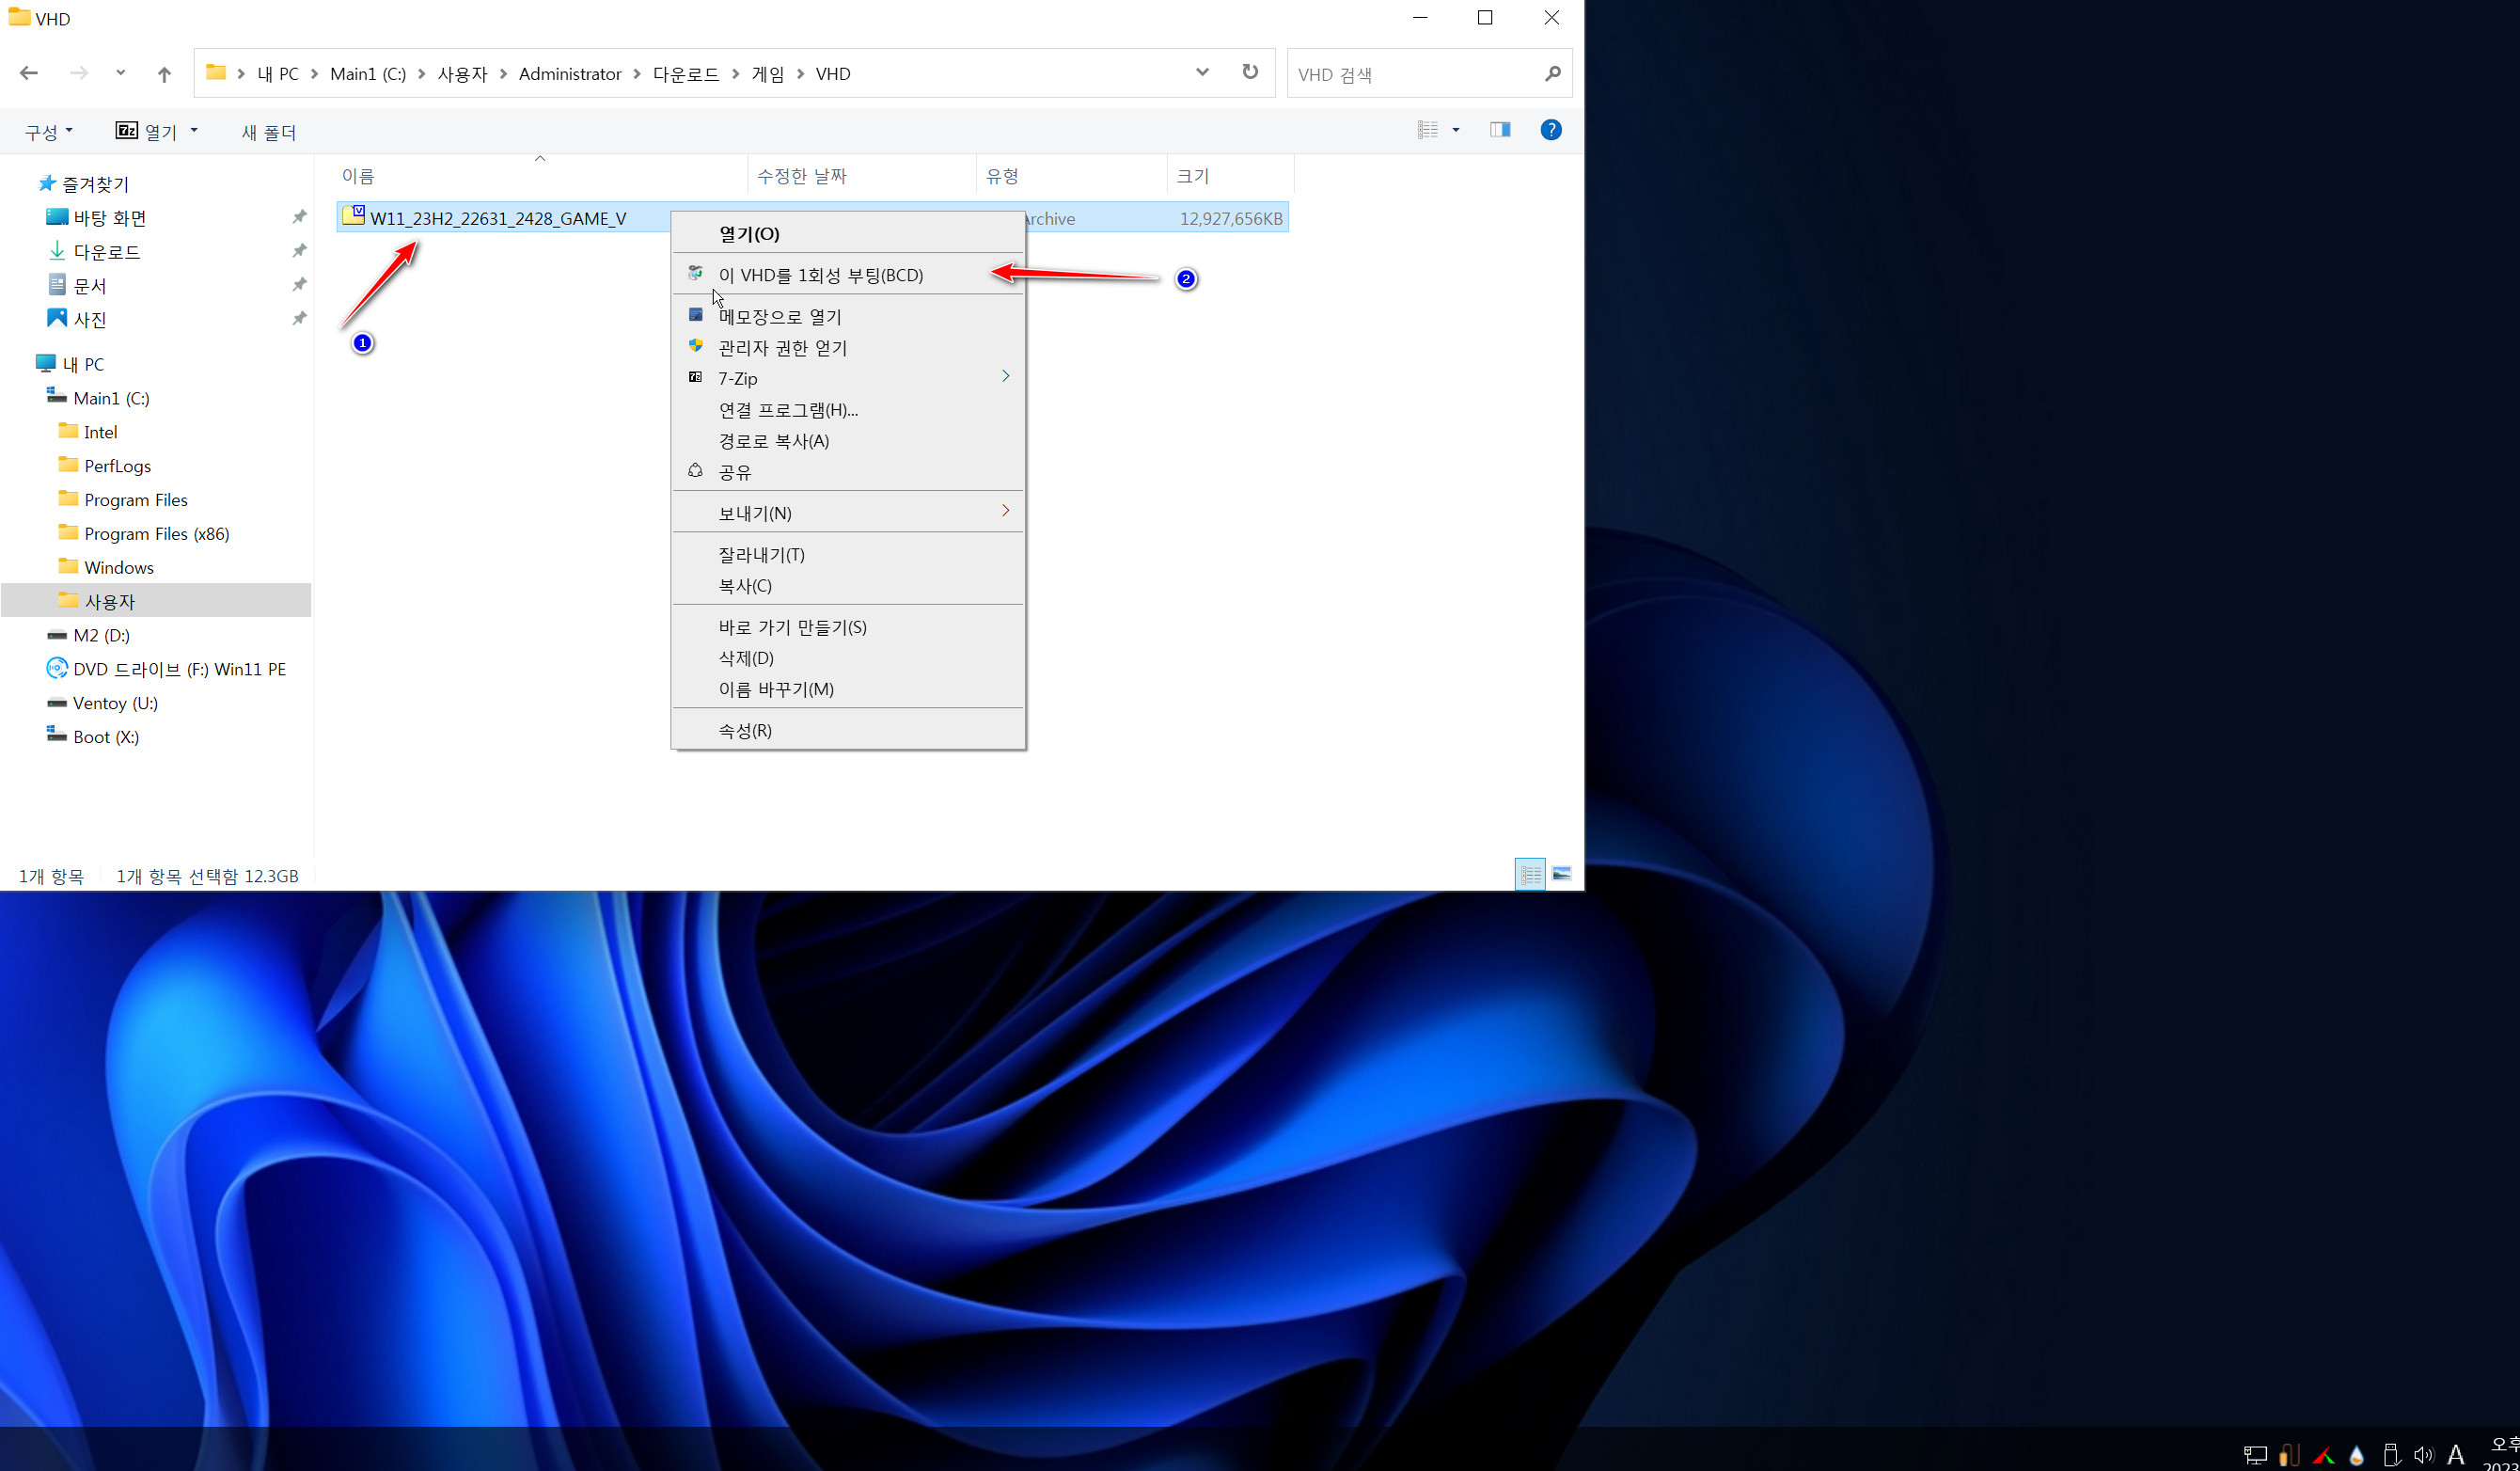Choose 바로 가기 만들기(S)
The width and height of the screenshot is (2520, 1471).
tap(848, 626)
